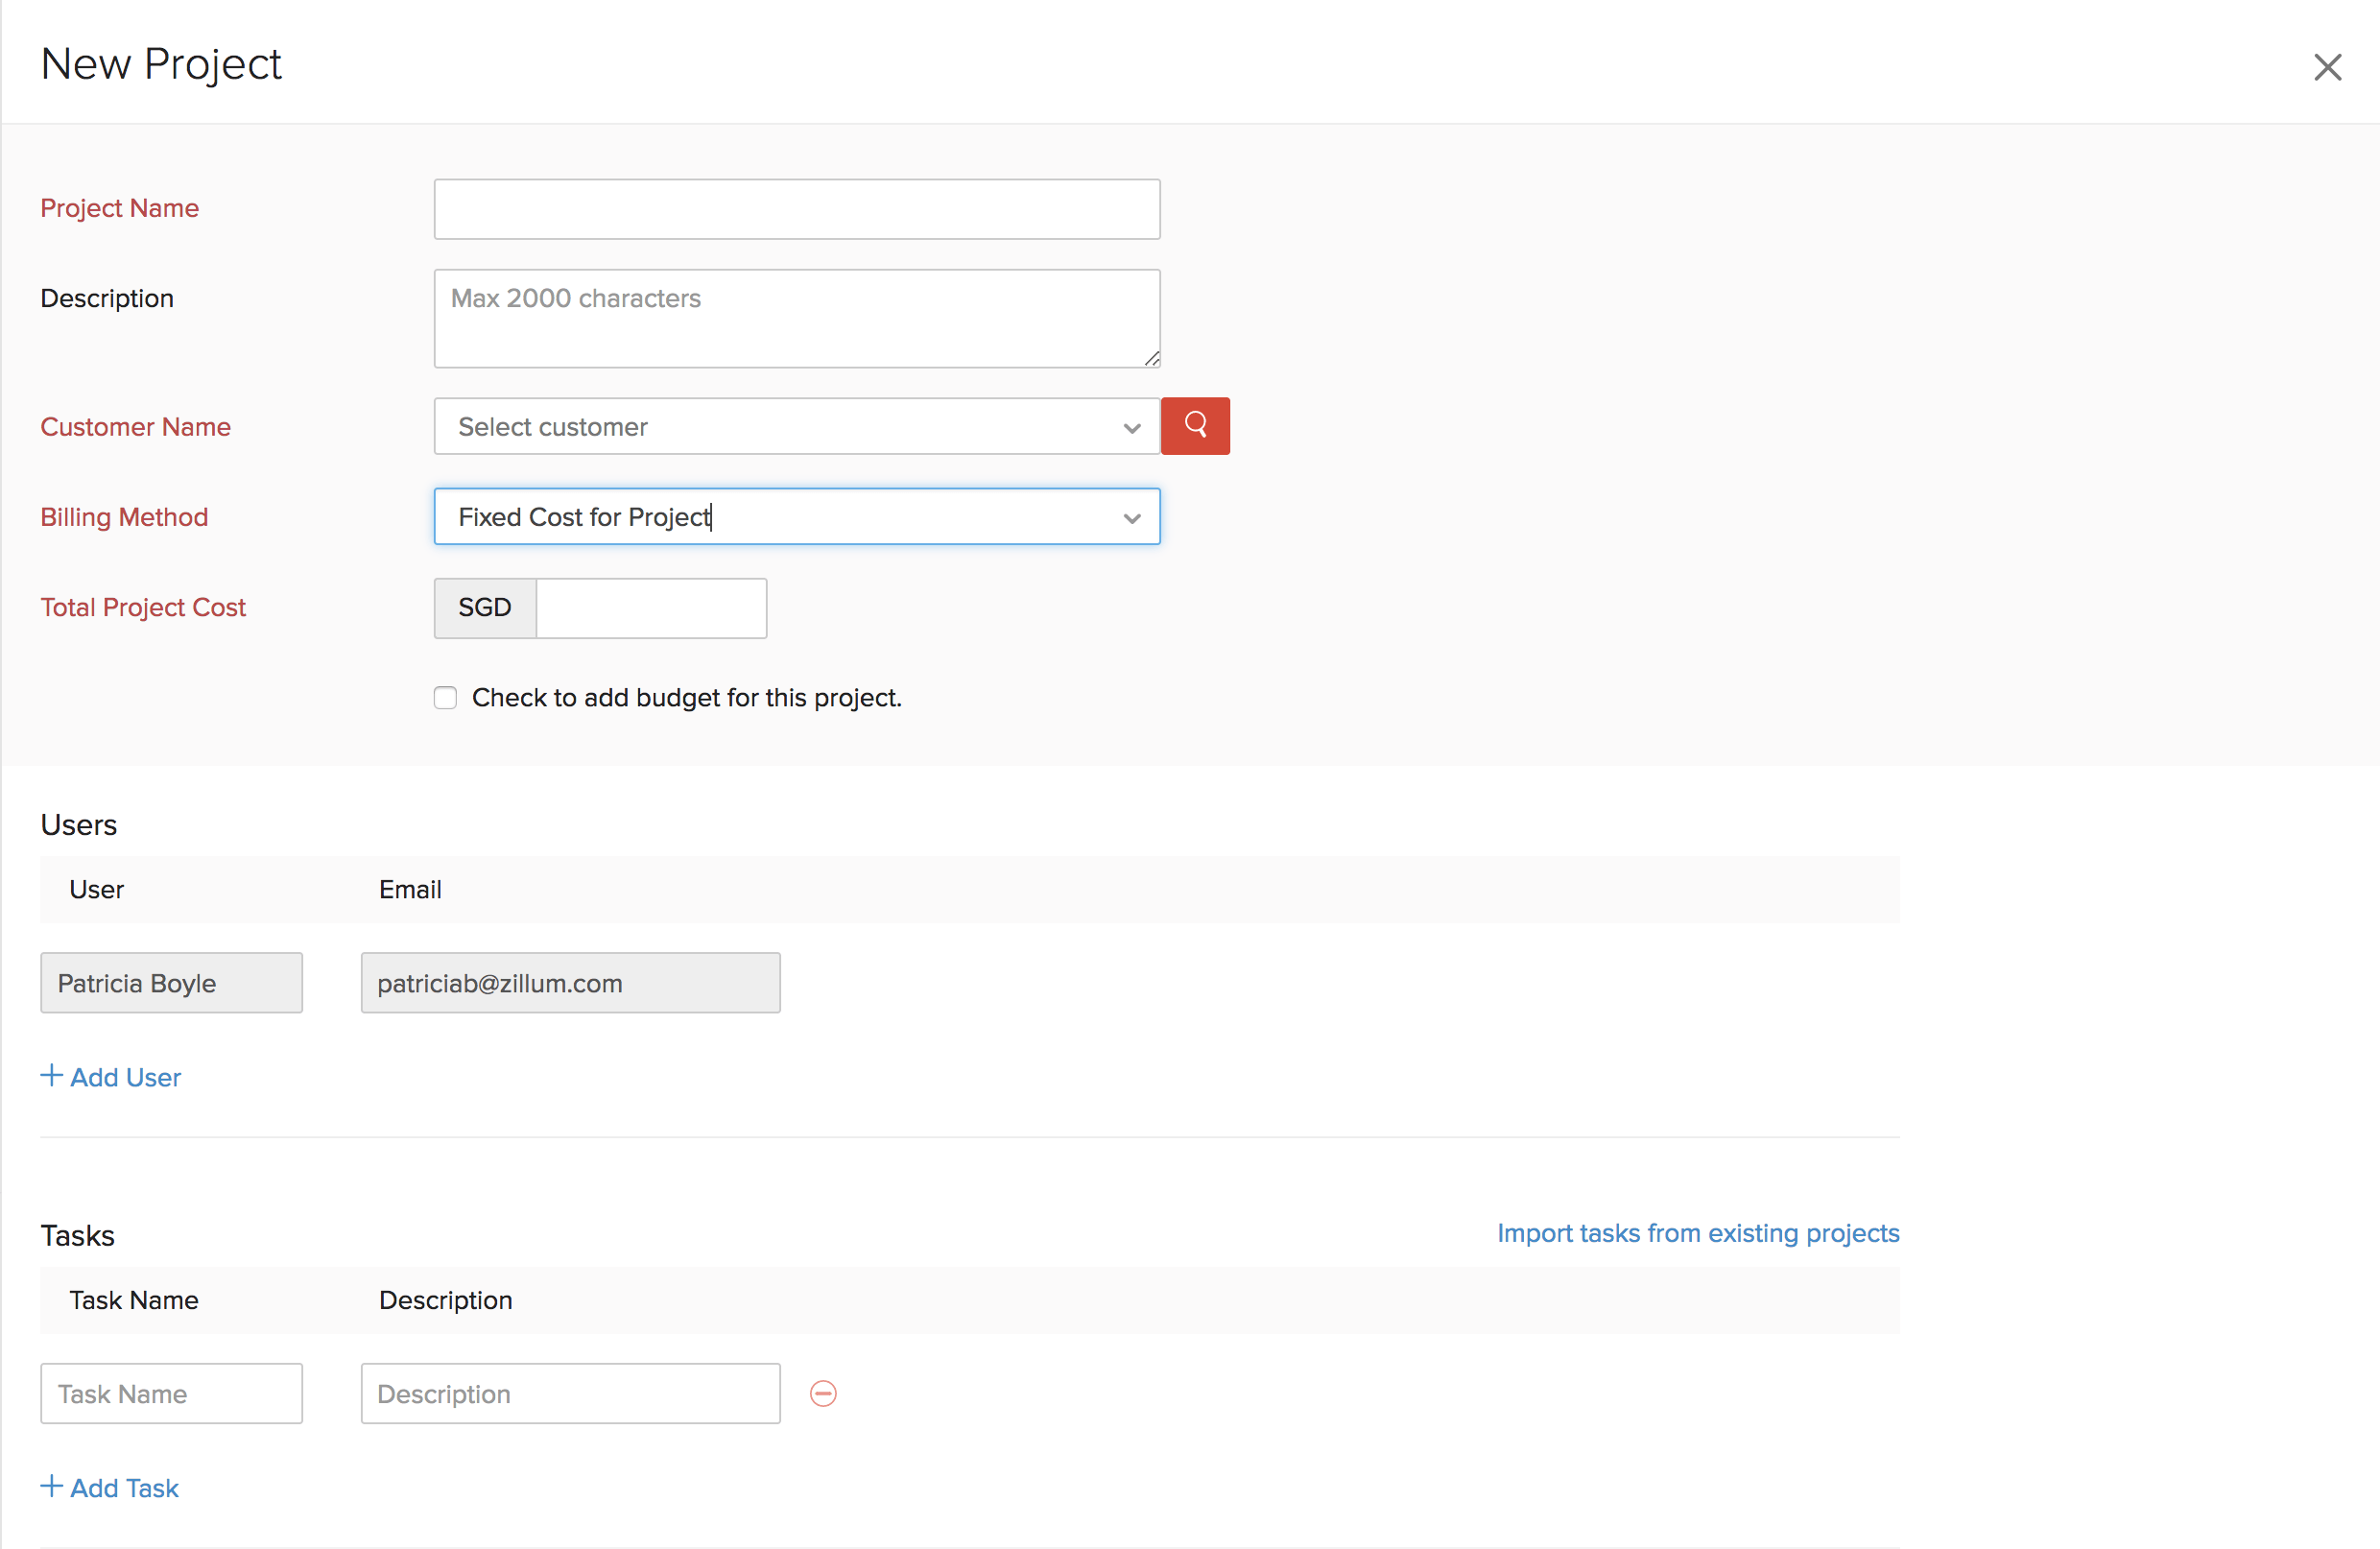Click the Add Task link

click(124, 1488)
